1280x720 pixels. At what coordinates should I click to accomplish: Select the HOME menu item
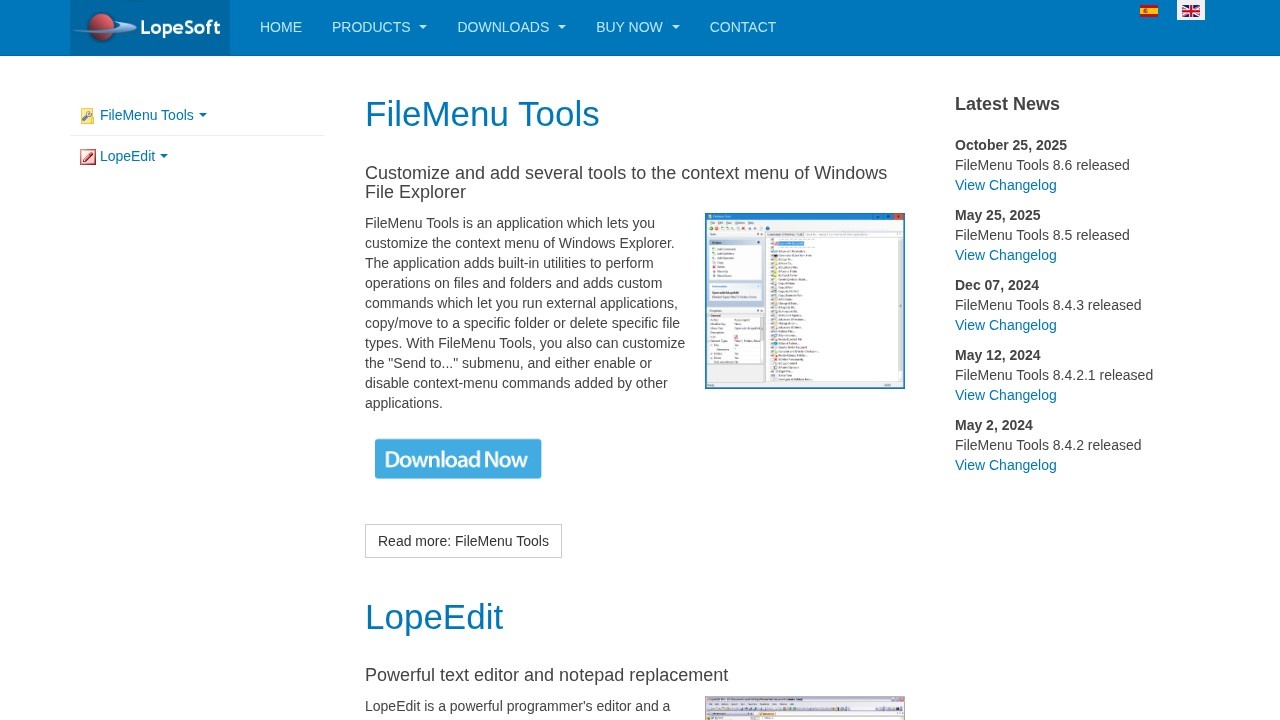[x=280, y=27]
